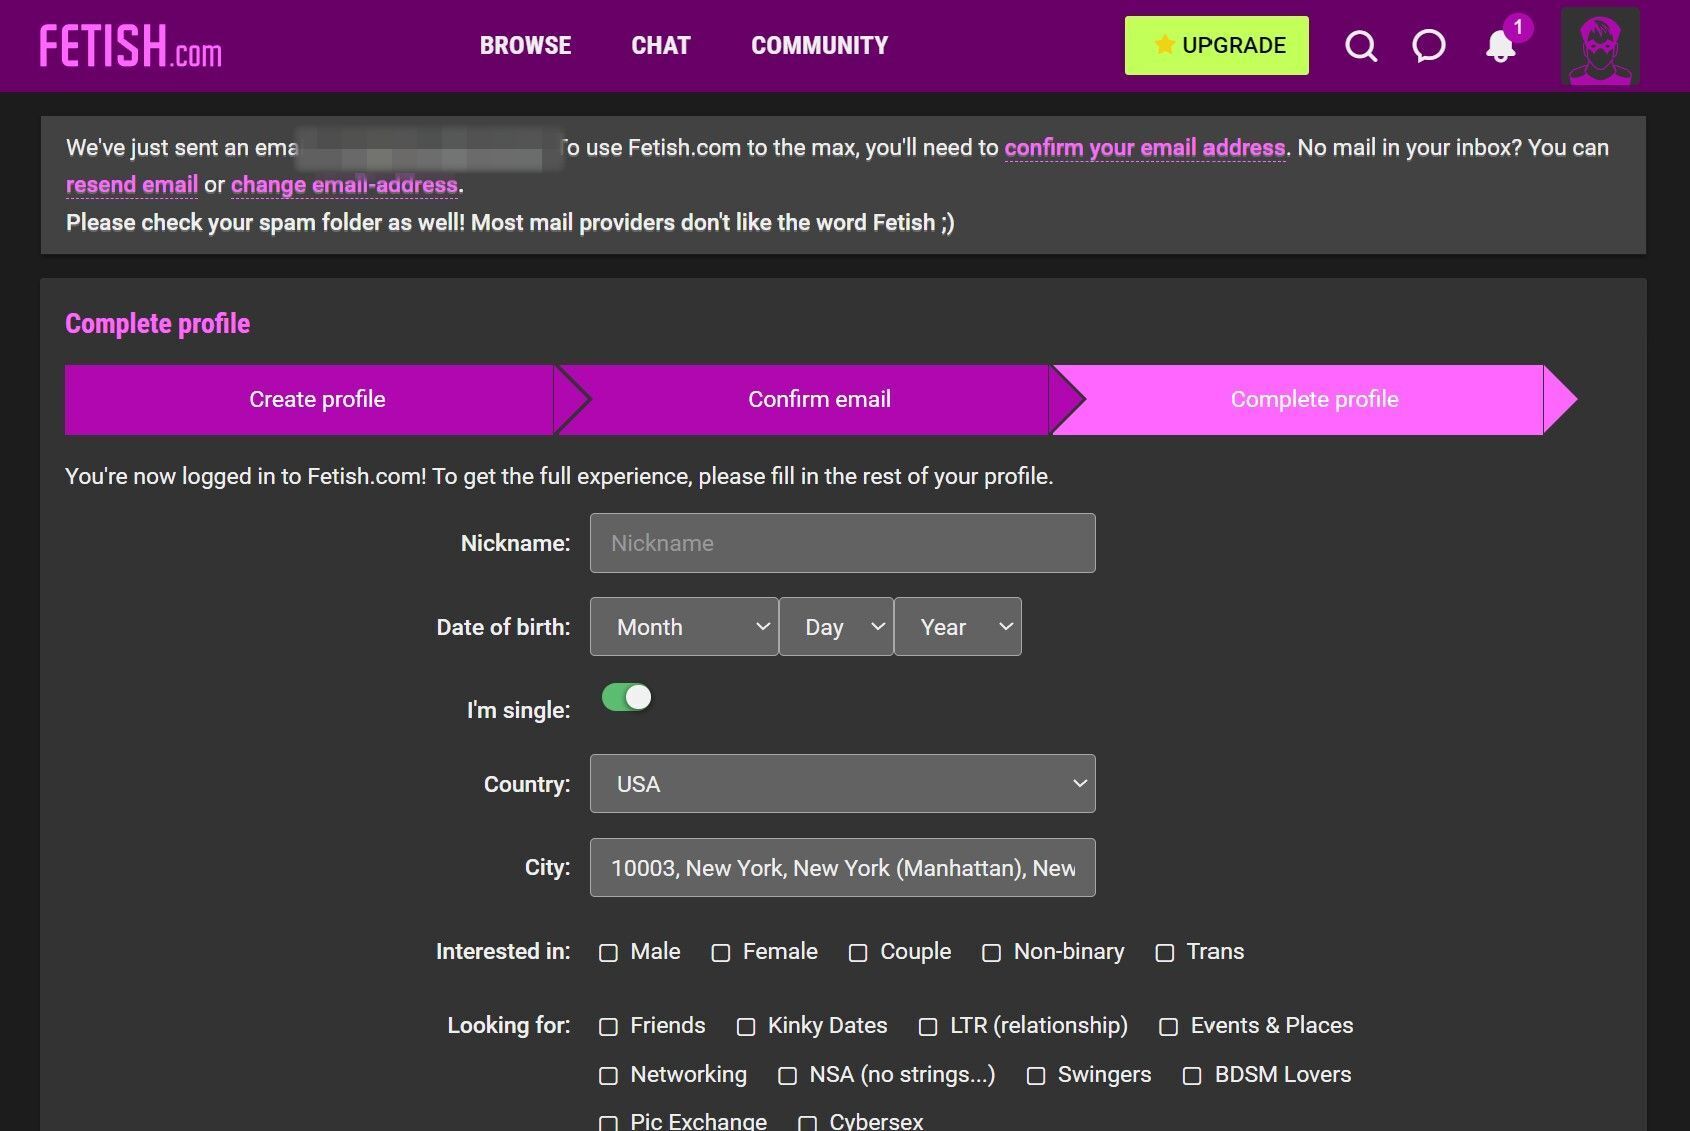Tick the Kinky Dates checkbox
Viewport: 1690px width, 1131px height.
746,1027
